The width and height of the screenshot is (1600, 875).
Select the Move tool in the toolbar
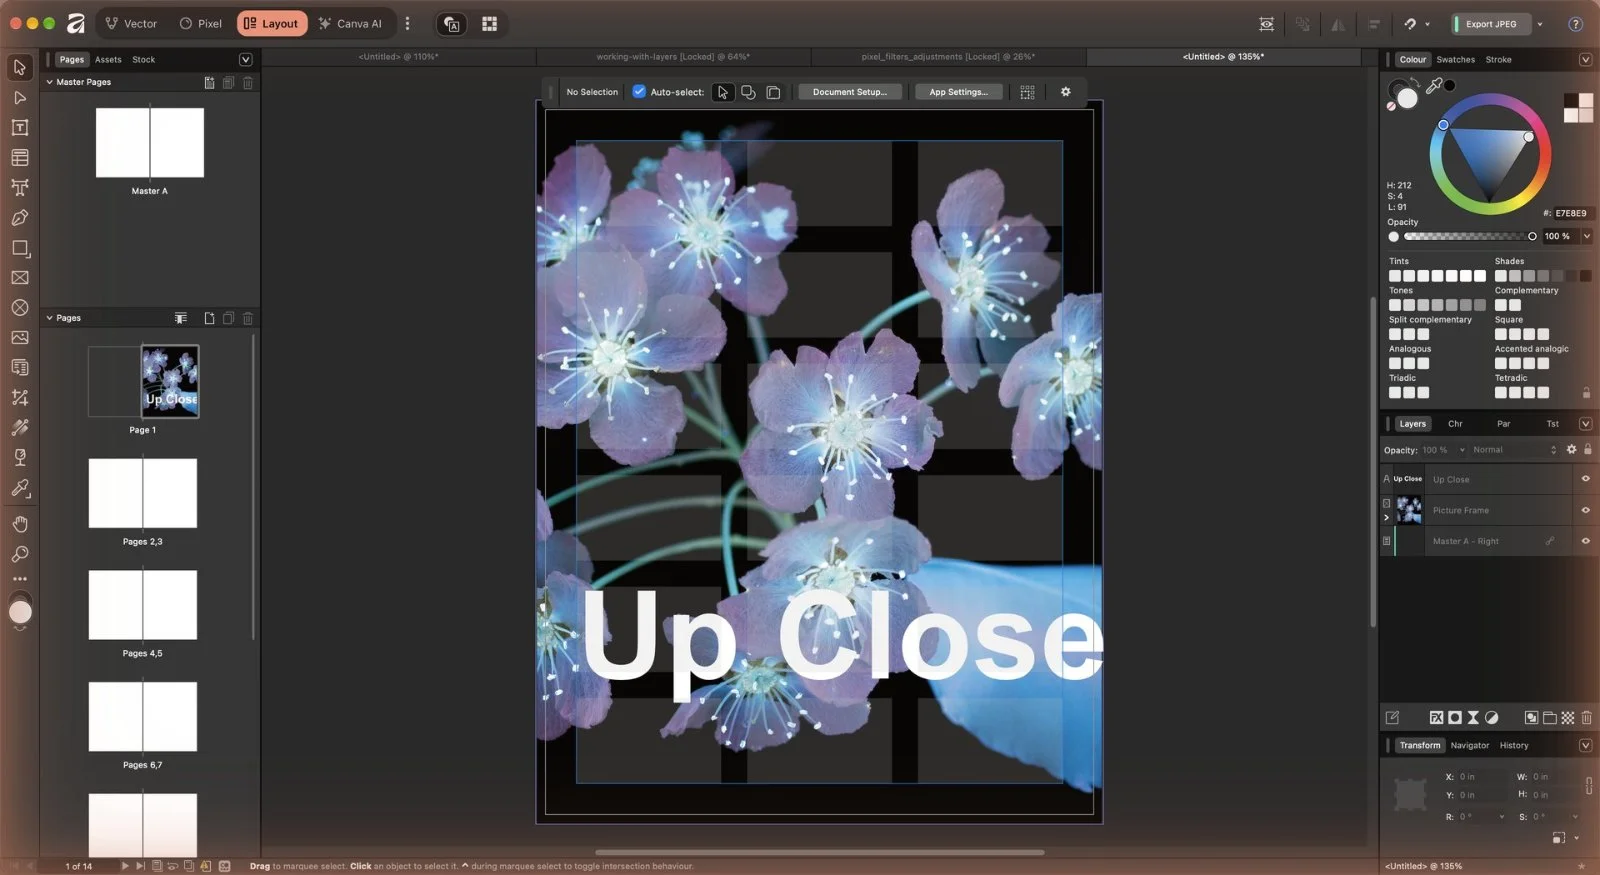click(19, 67)
